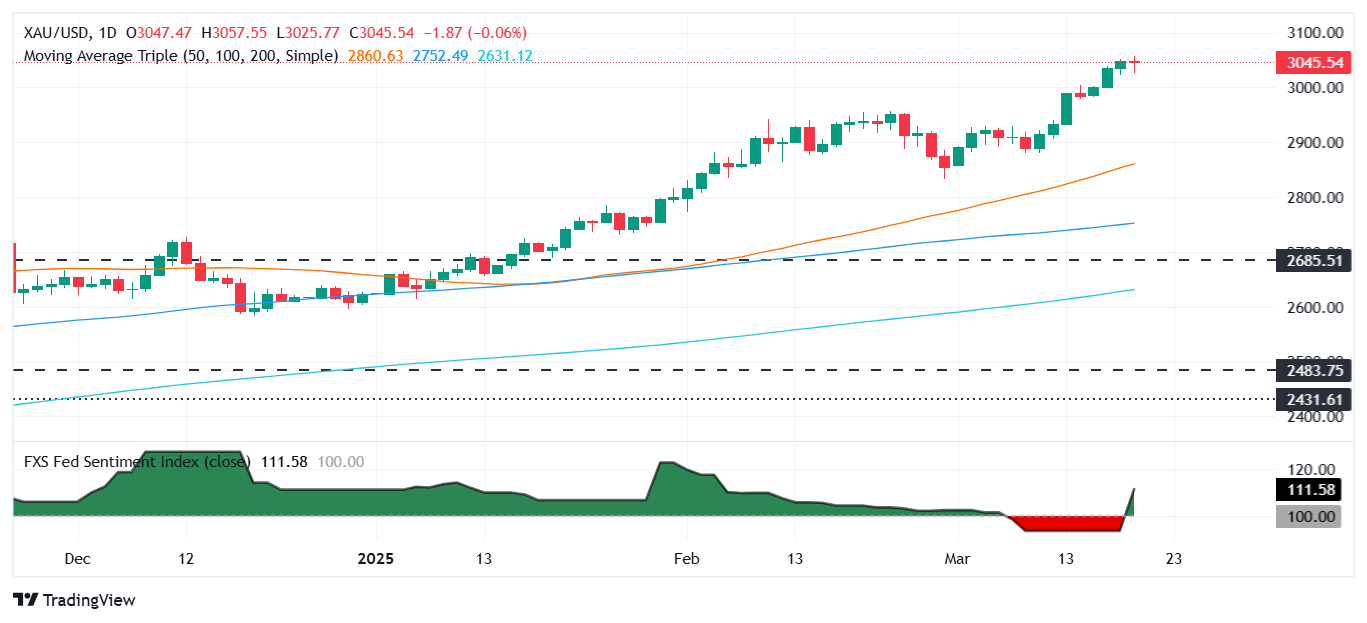Click the TradingView logo

(75, 600)
